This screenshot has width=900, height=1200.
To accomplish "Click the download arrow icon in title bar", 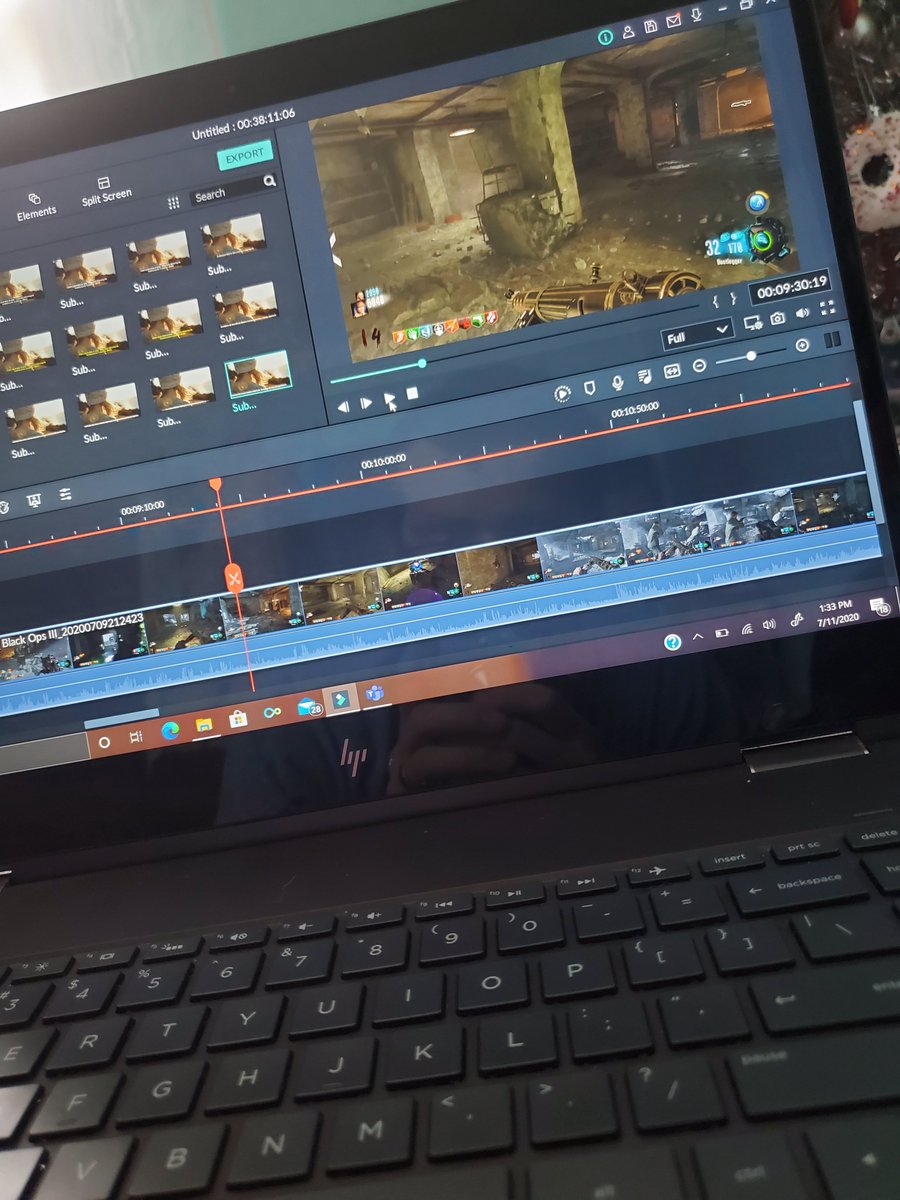I will [696, 16].
